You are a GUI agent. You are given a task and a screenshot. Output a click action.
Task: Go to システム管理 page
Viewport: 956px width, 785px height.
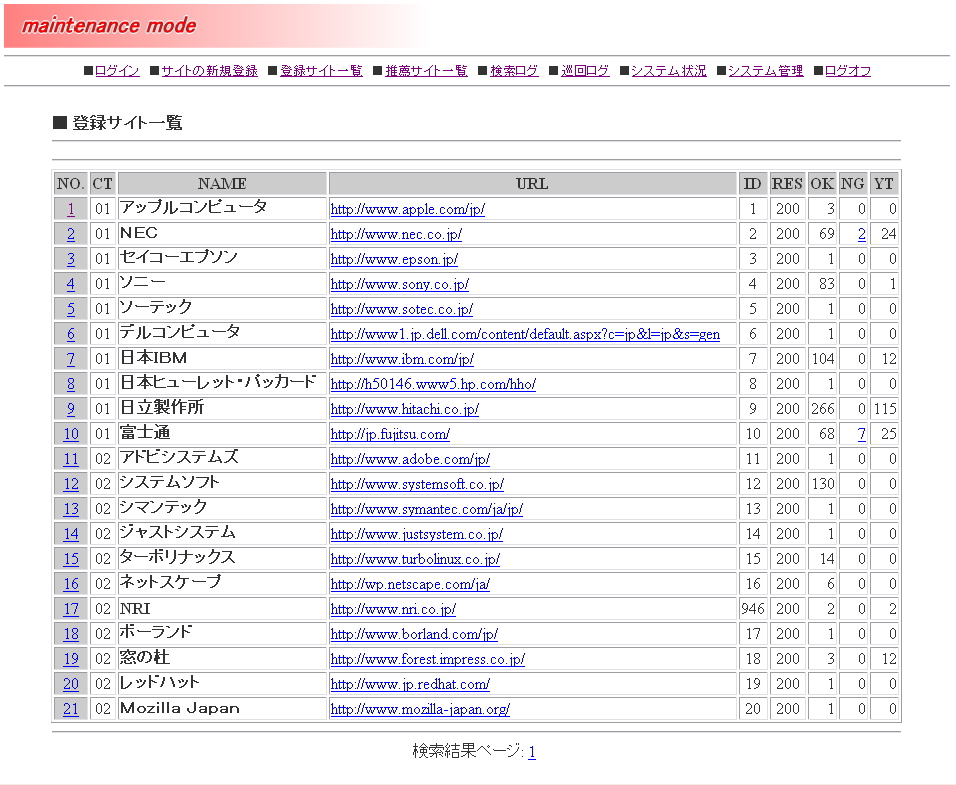pyautogui.click(x=765, y=71)
